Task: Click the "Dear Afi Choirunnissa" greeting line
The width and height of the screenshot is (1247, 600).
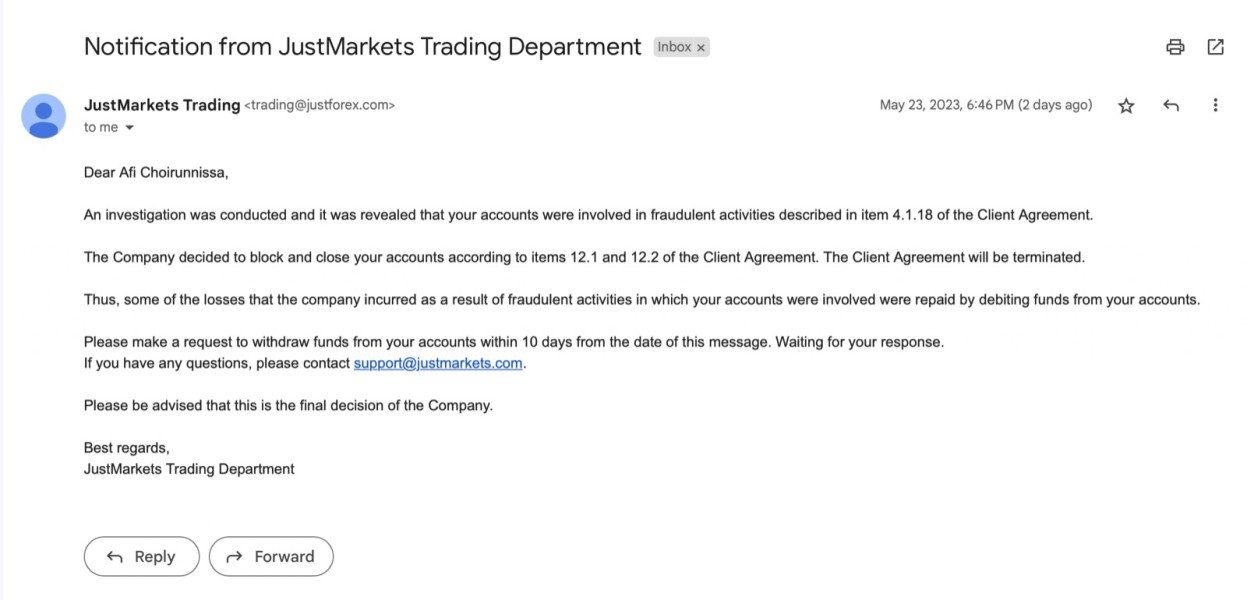Action: [x=156, y=172]
